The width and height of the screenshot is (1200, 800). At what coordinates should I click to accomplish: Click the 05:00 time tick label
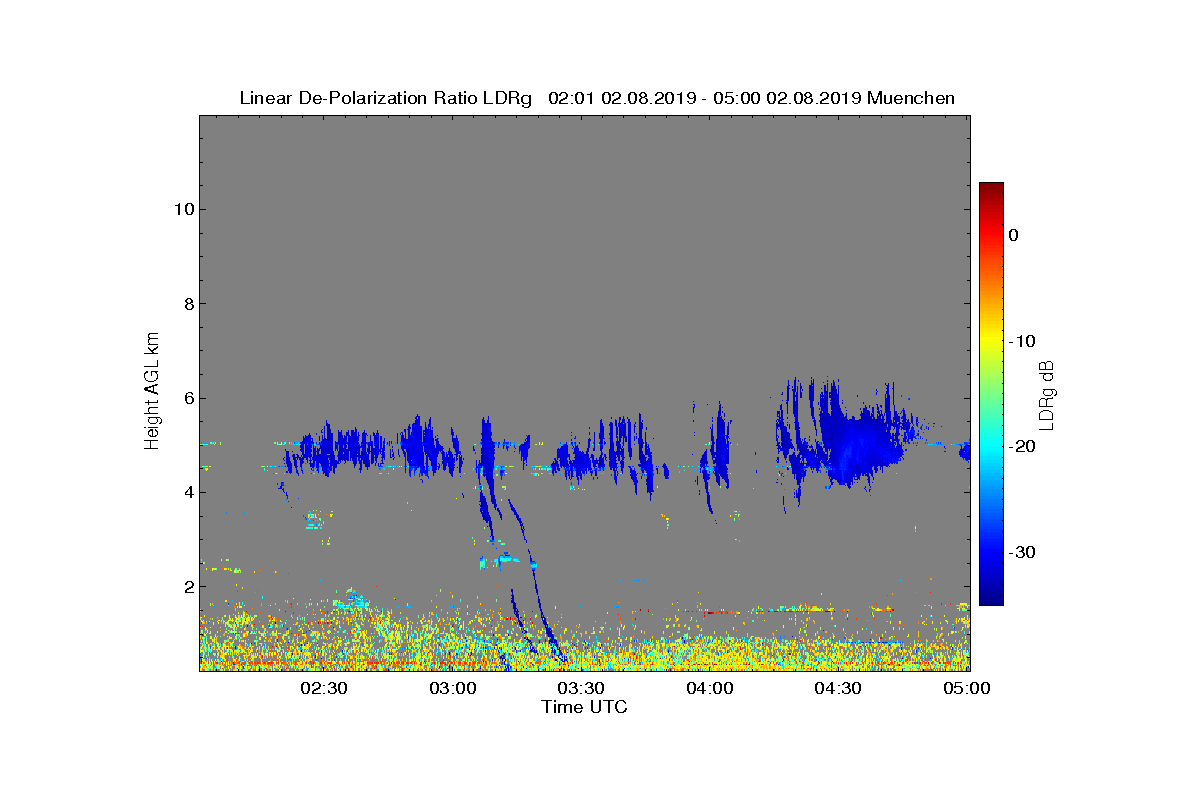[x=967, y=688]
